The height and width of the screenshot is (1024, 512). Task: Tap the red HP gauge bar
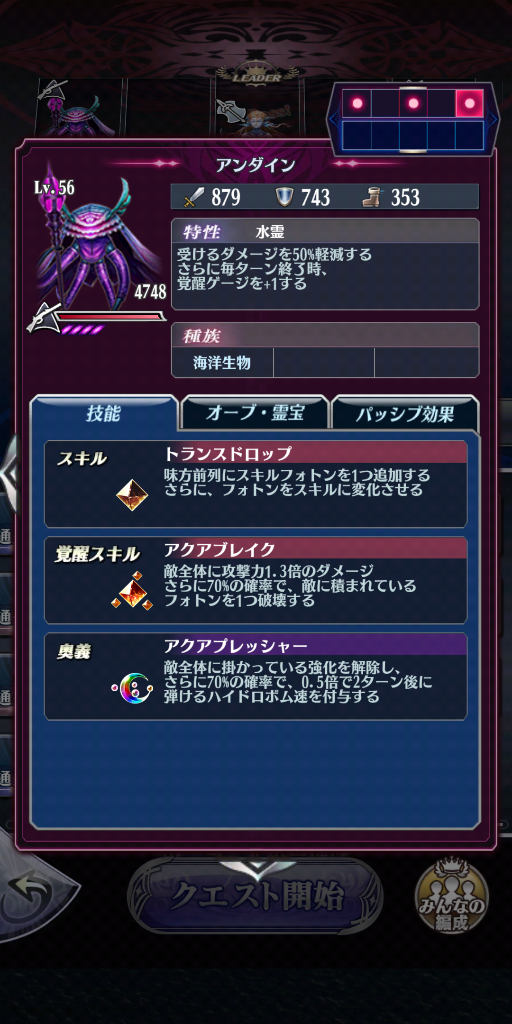[x=109, y=317]
